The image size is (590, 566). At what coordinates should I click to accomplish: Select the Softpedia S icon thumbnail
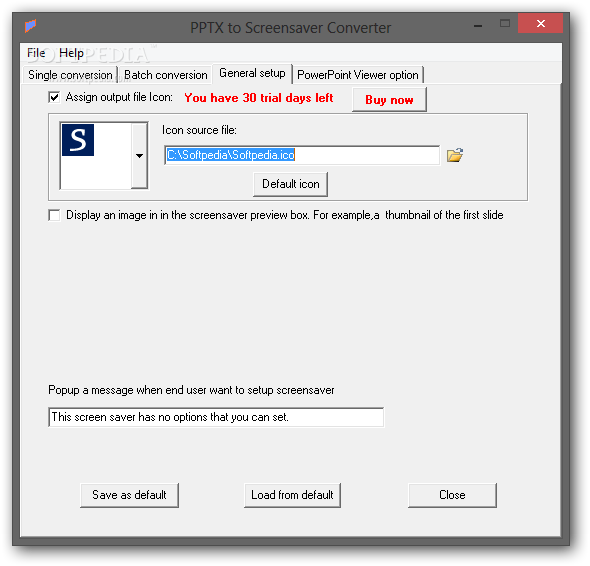[x=78, y=140]
